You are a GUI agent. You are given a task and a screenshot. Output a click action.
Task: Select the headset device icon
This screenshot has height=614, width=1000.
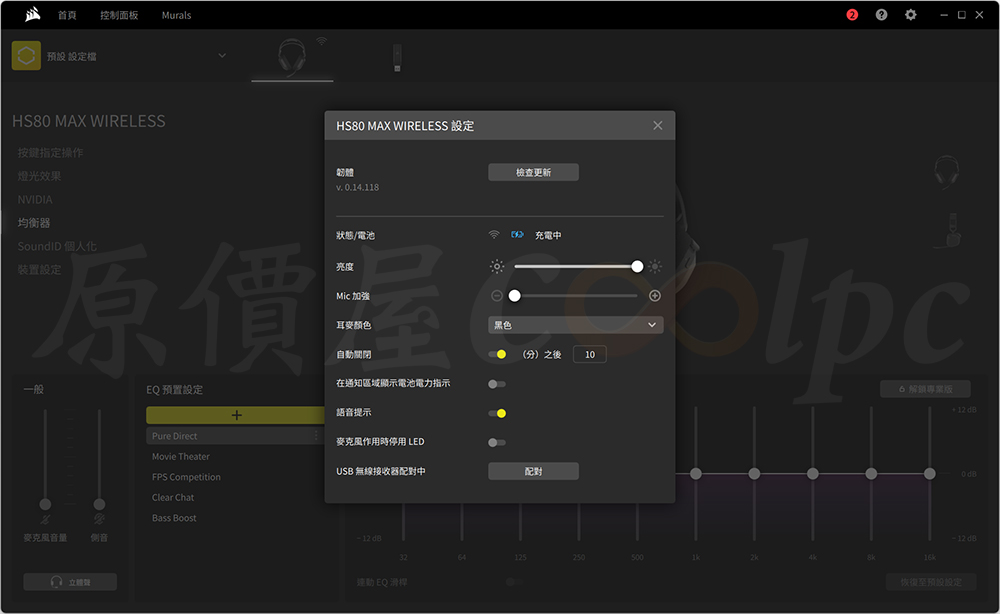[x=294, y=56]
